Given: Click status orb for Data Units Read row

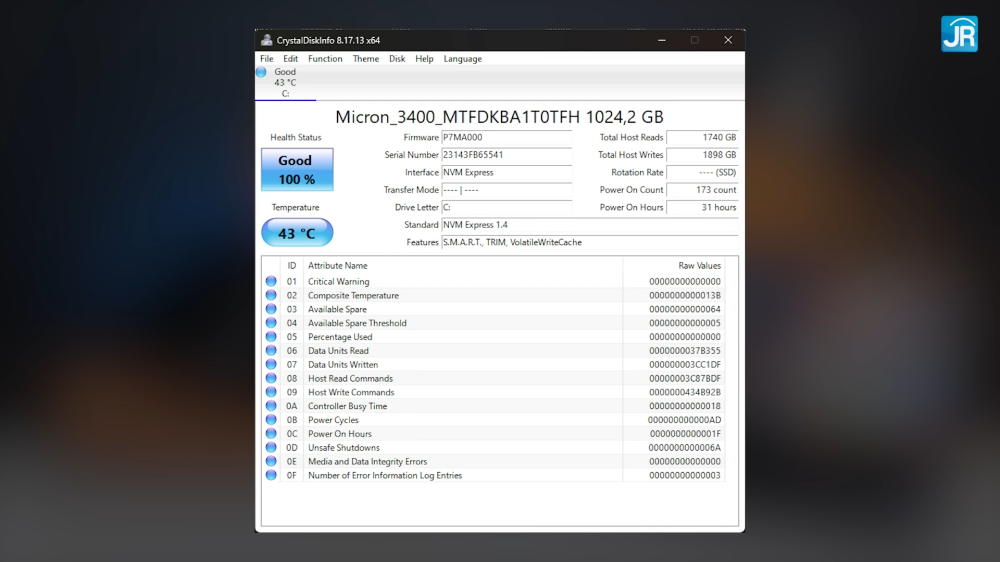Looking at the screenshot, I should click(271, 350).
